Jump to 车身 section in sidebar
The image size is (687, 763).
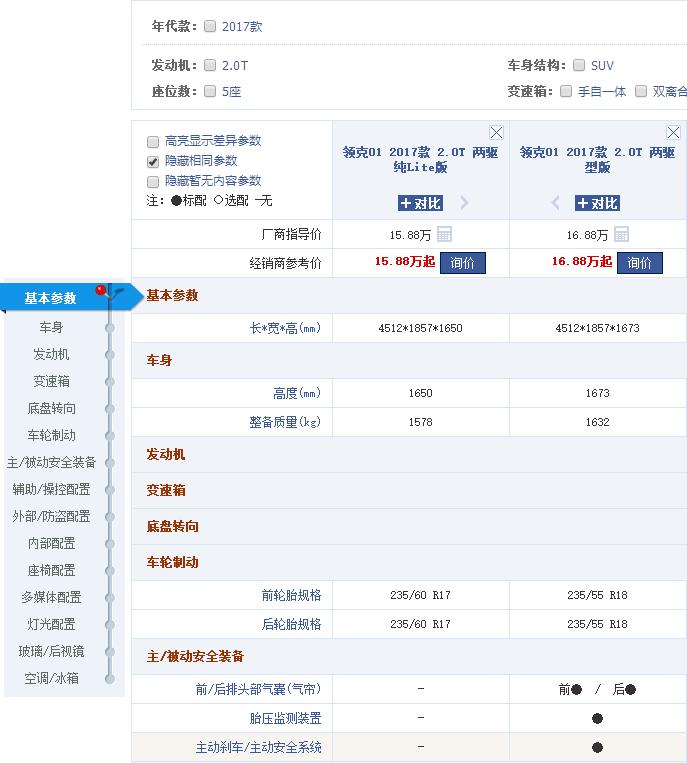point(51,327)
